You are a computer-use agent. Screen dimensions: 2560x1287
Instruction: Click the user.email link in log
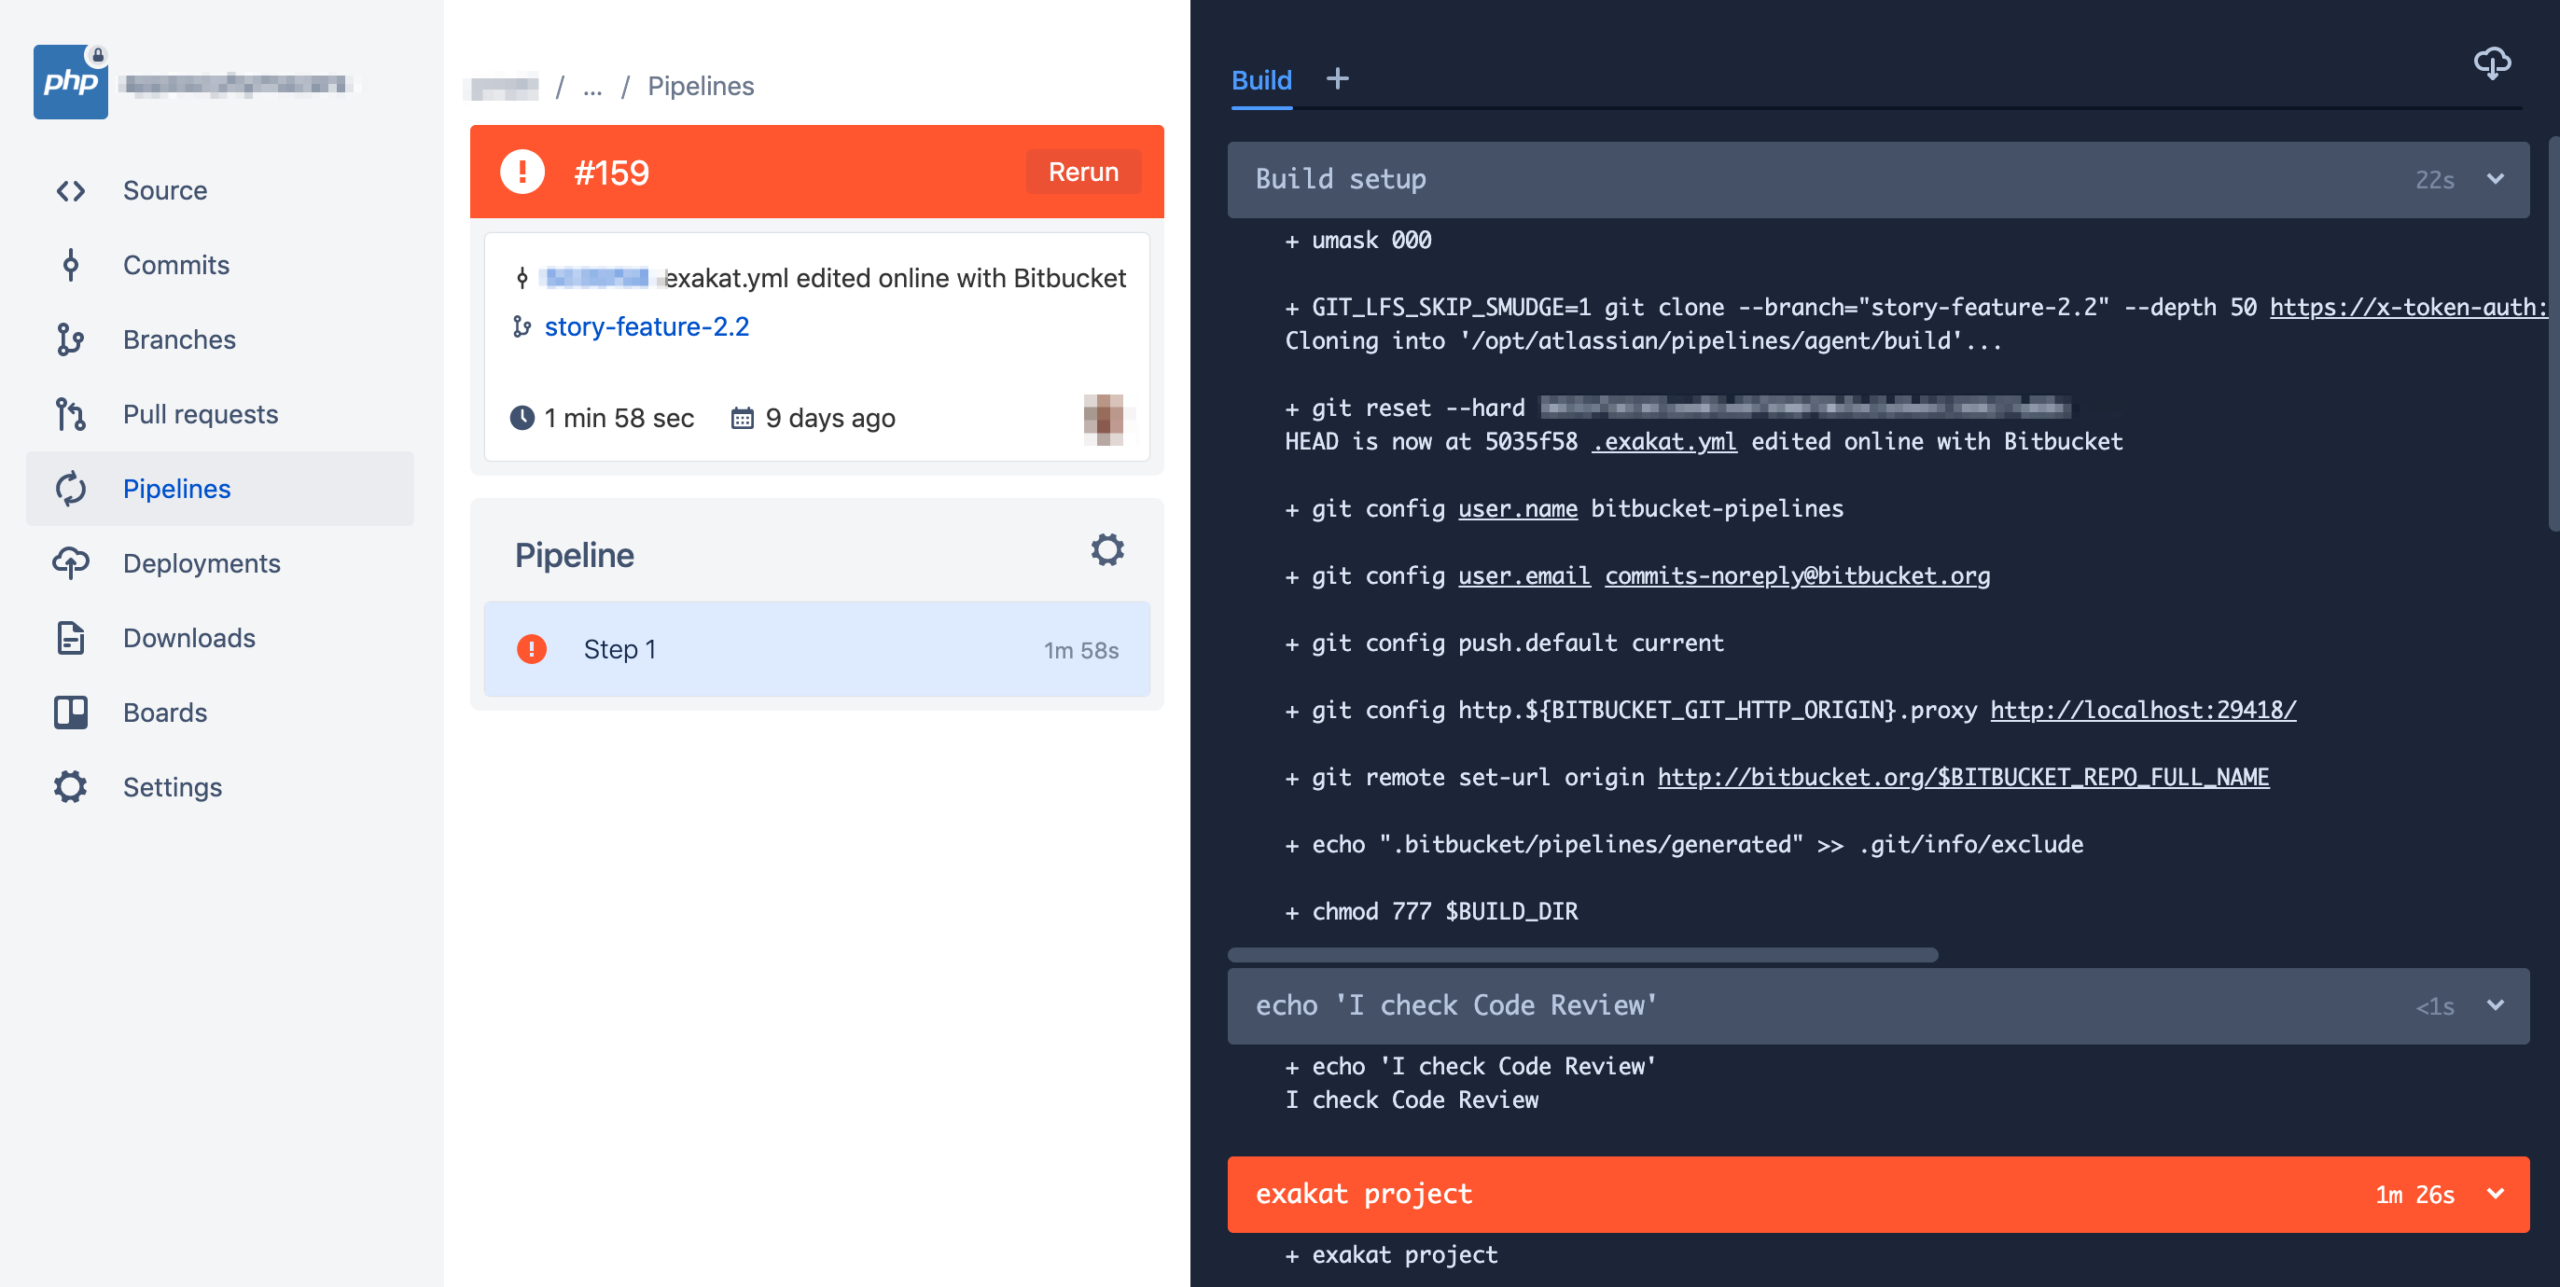(x=1524, y=576)
